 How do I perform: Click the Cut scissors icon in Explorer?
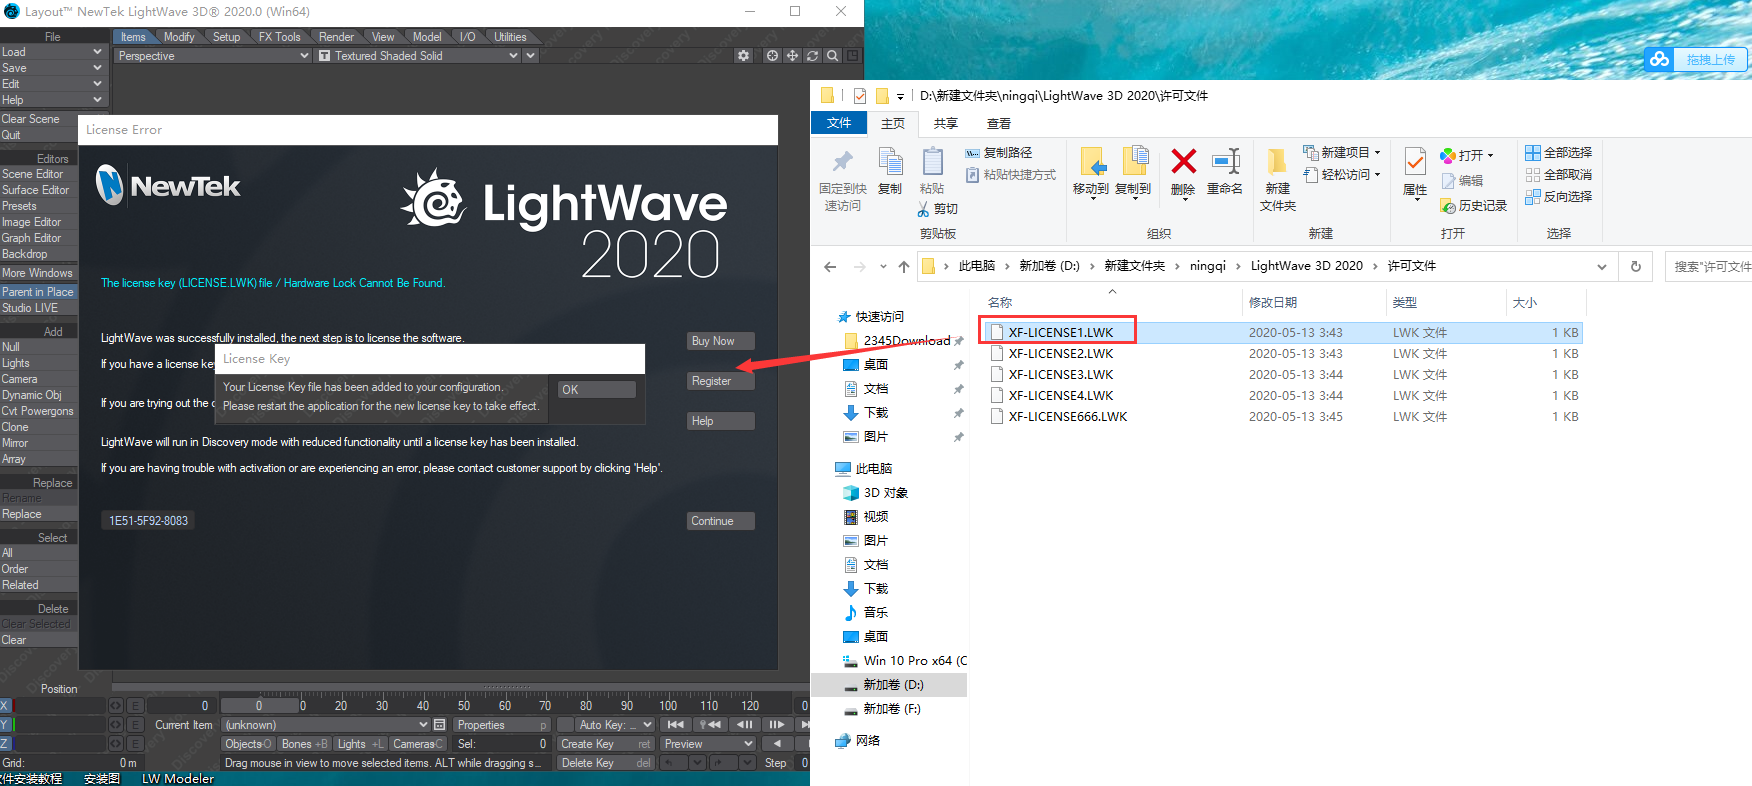click(x=924, y=209)
